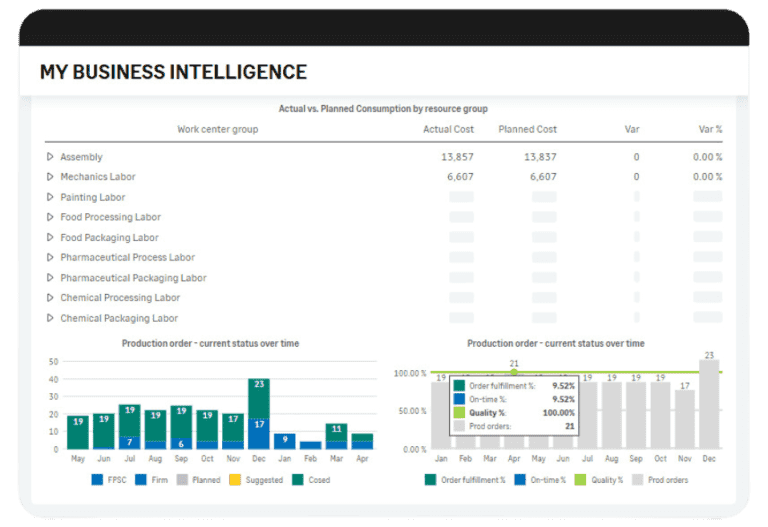The image size is (768, 527).
Task: Expand Pharmaceutical Process Labor tree item
Action: click(x=50, y=258)
